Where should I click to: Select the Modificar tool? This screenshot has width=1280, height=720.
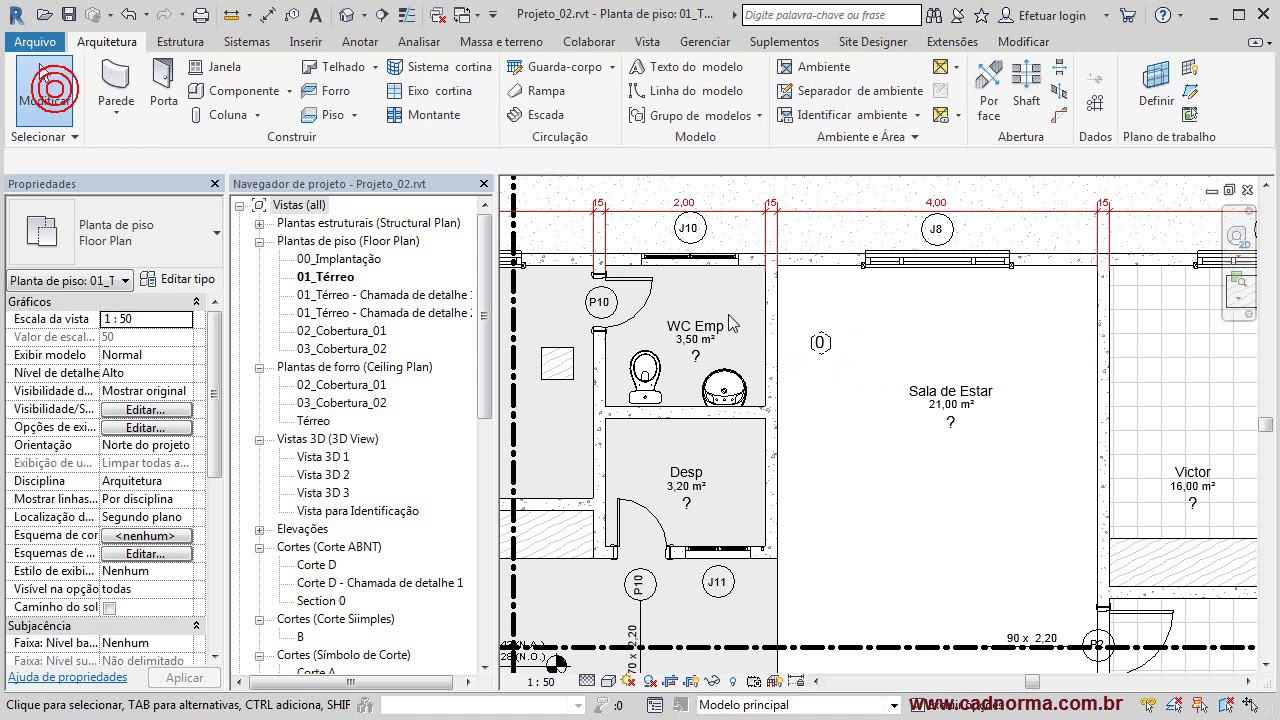point(45,90)
